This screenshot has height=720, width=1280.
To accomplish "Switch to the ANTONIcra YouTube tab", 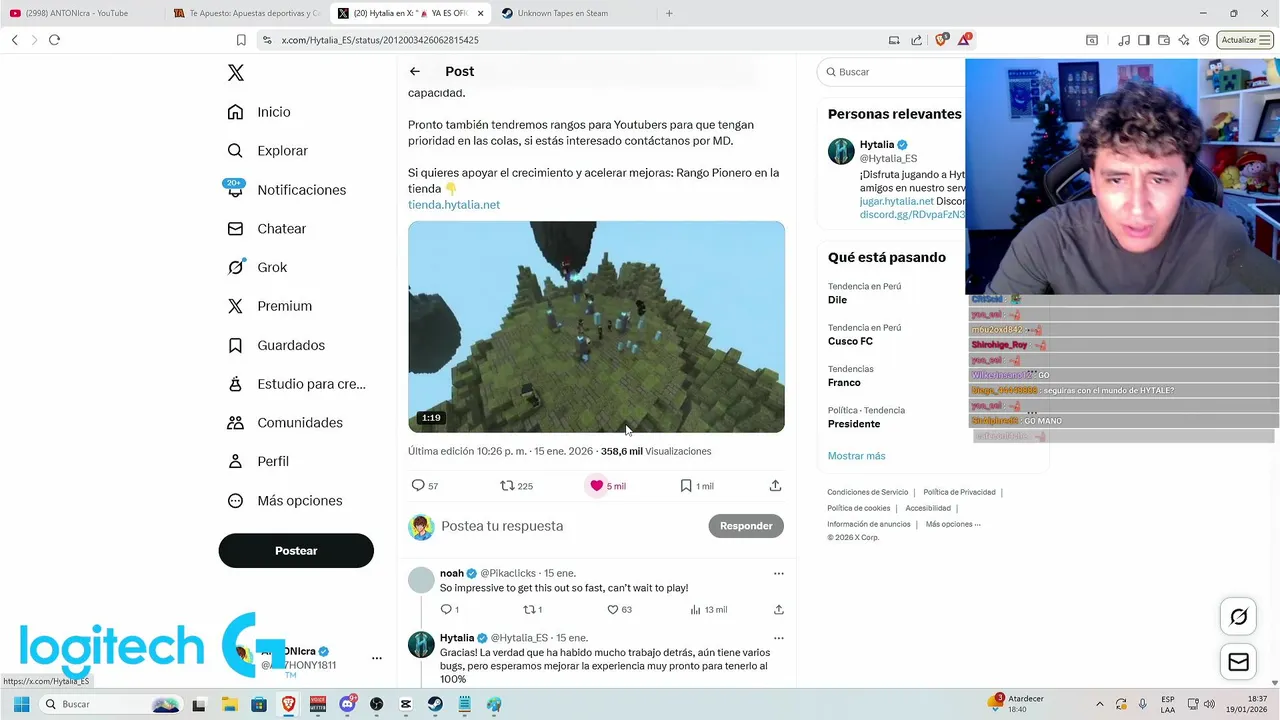I will coord(80,13).
